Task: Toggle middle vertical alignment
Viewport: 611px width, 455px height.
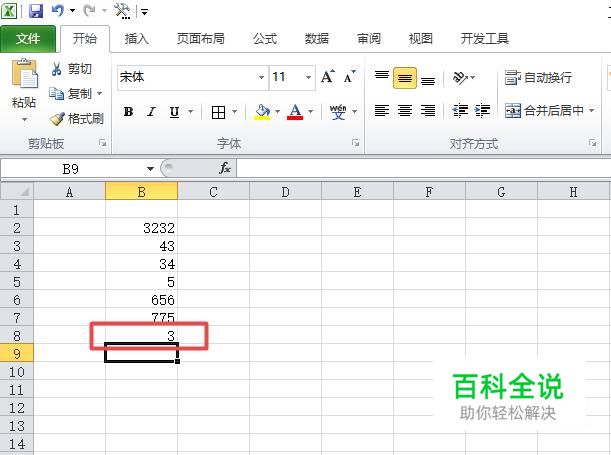Action: coord(405,78)
